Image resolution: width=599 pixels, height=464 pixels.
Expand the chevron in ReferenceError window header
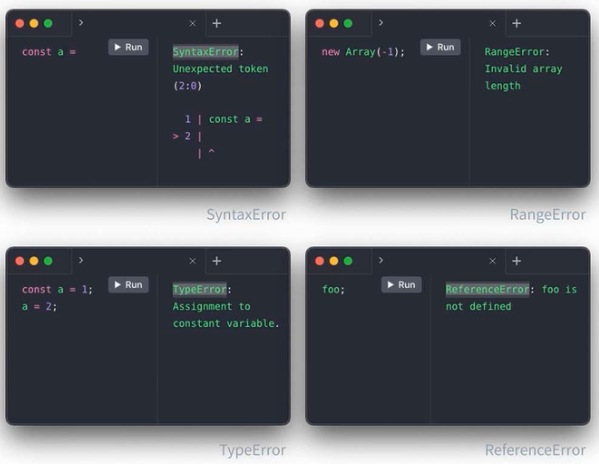point(380,260)
